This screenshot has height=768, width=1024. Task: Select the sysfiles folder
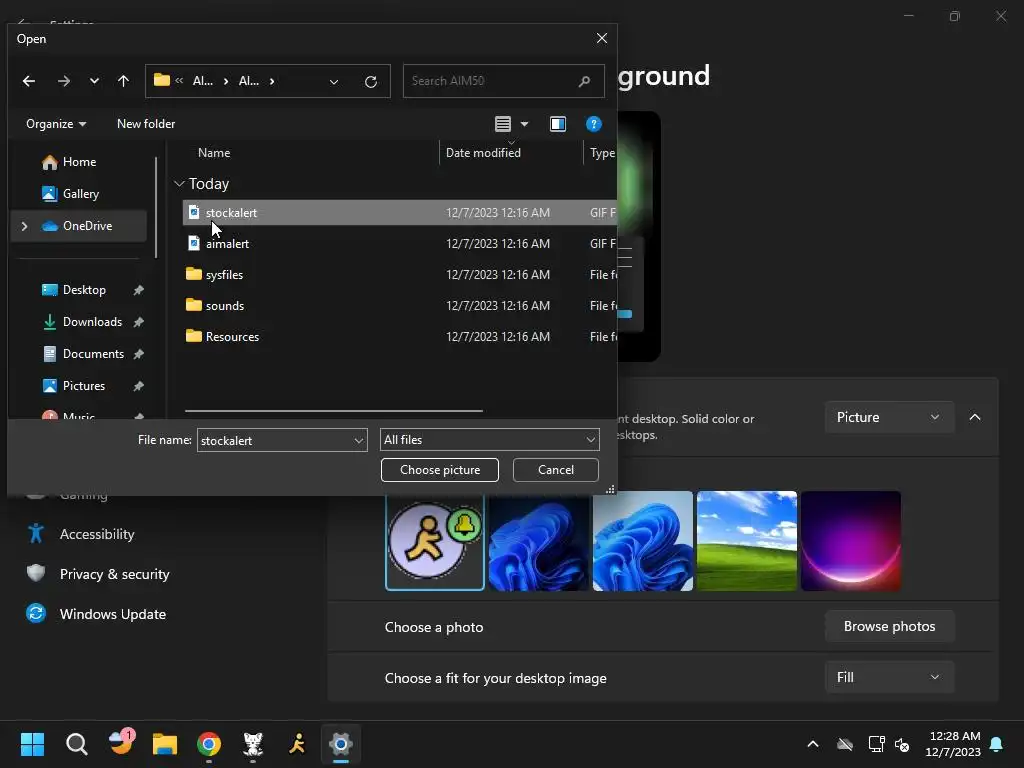400,275
